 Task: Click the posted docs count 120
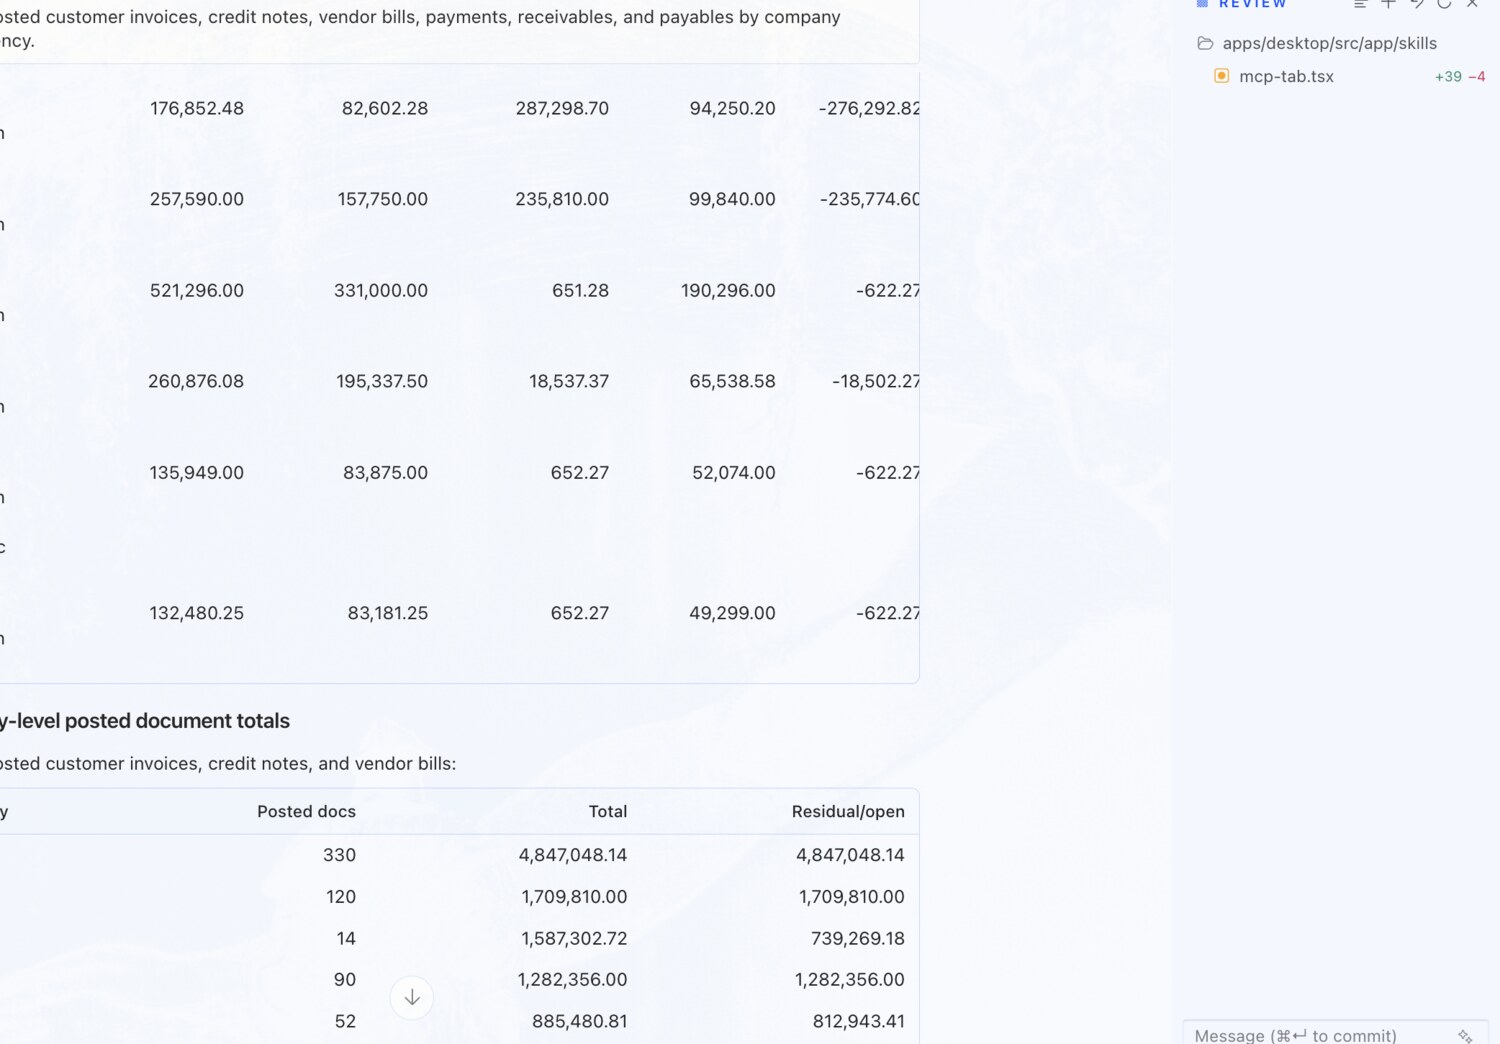coord(341,897)
